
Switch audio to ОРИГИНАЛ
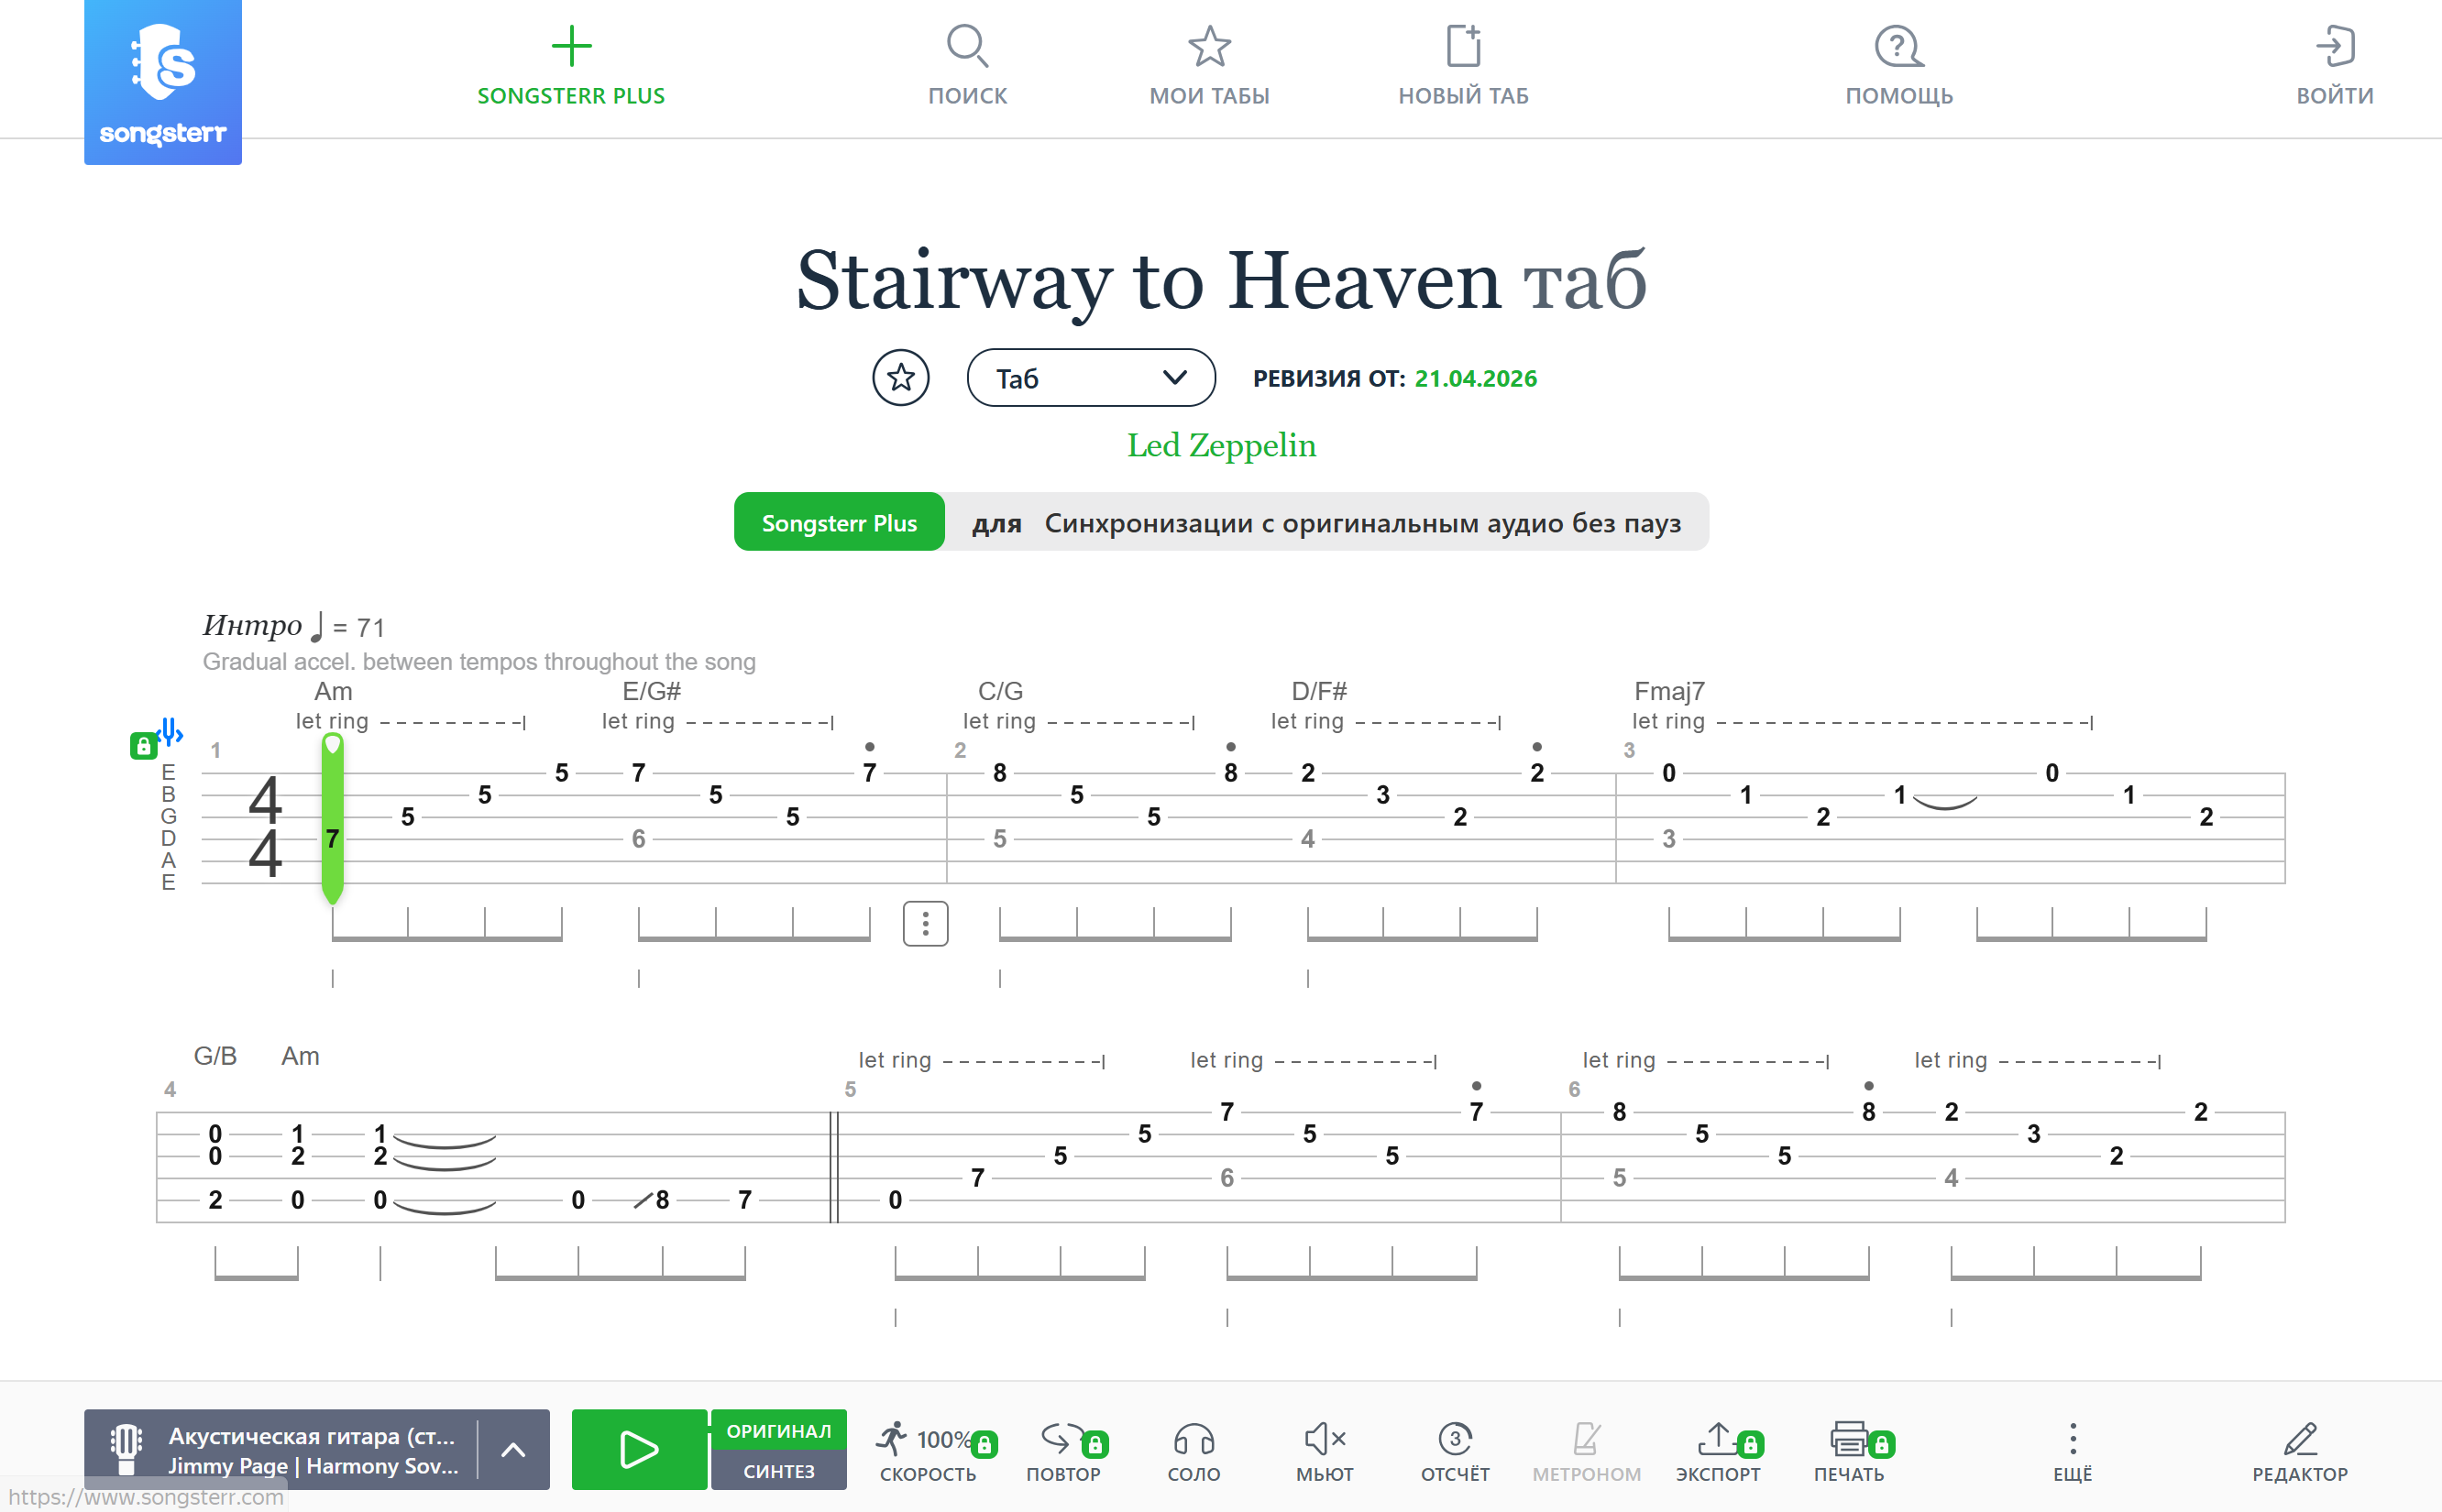click(779, 1430)
